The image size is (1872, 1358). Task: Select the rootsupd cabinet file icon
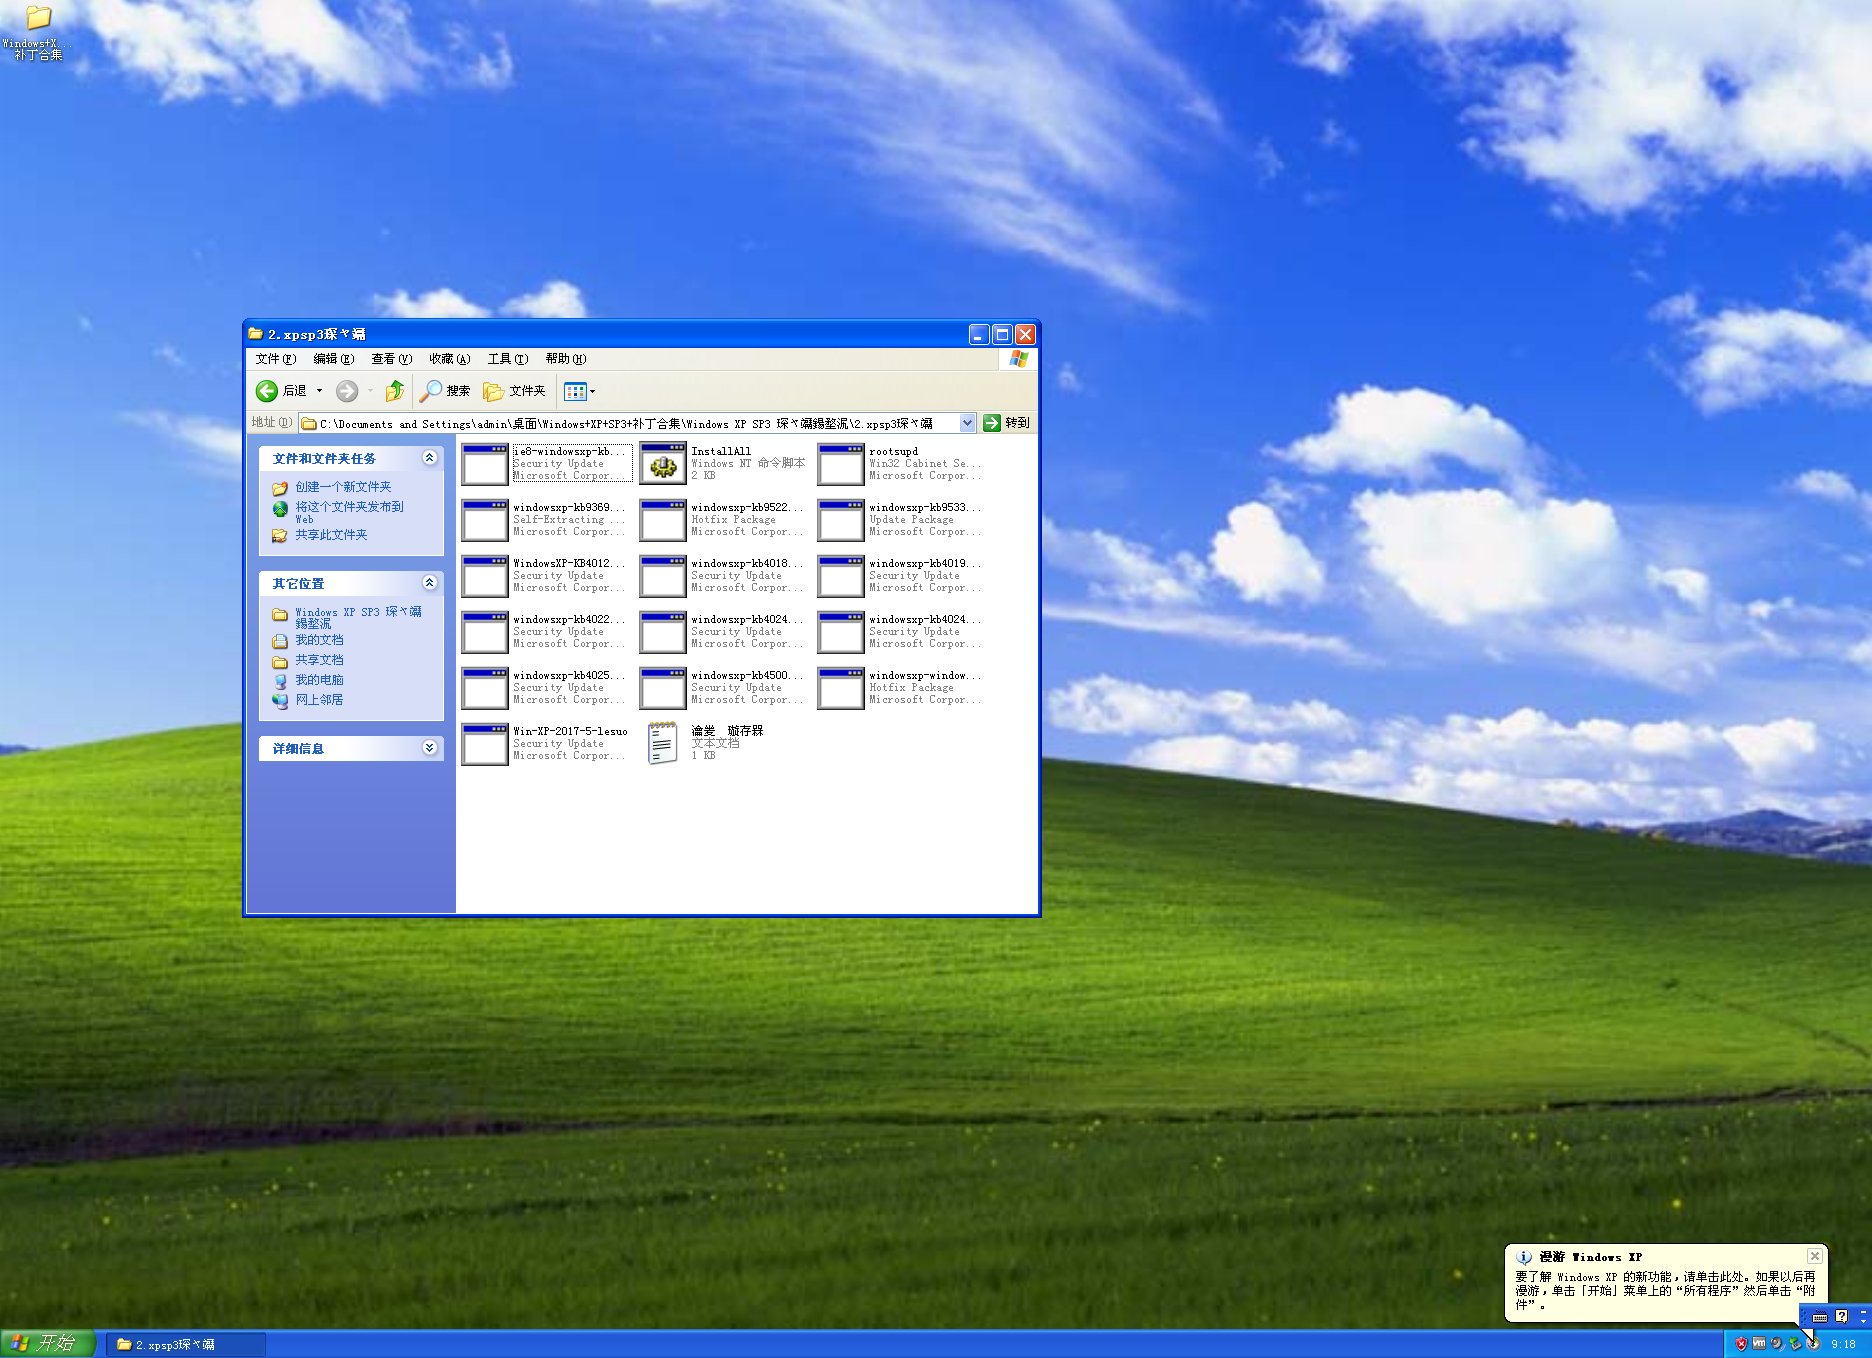coord(841,465)
